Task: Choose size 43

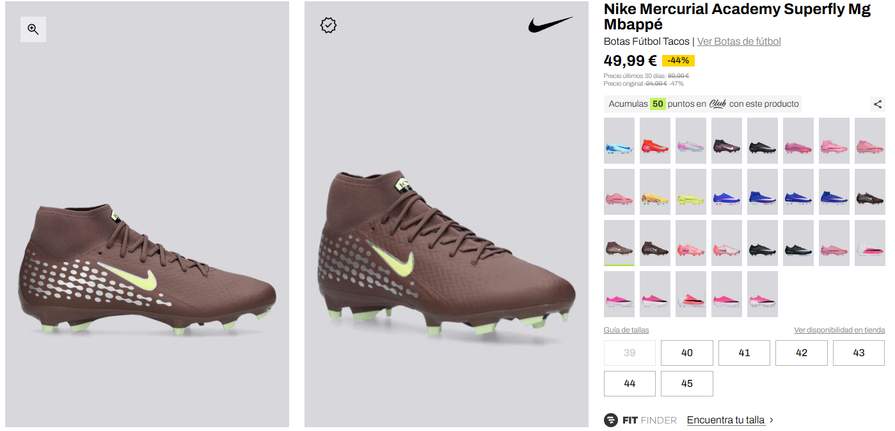Action: (x=858, y=353)
